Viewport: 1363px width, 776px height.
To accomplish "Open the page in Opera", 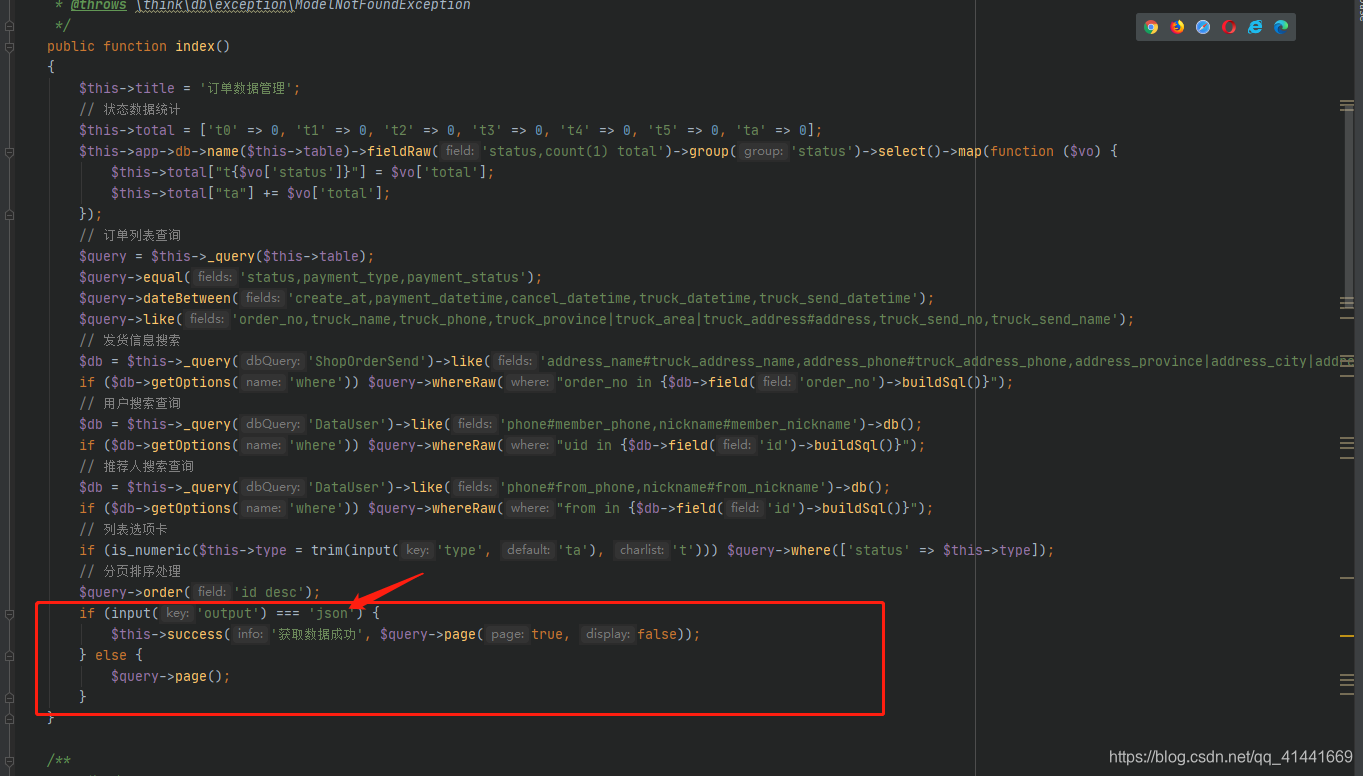I will pyautogui.click(x=1228, y=27).
